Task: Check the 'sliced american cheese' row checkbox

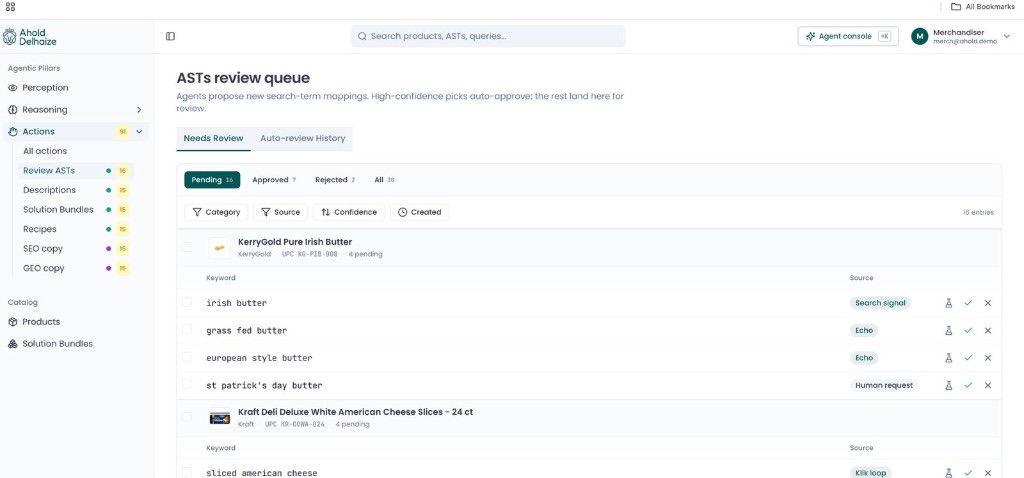Action: 187,472
